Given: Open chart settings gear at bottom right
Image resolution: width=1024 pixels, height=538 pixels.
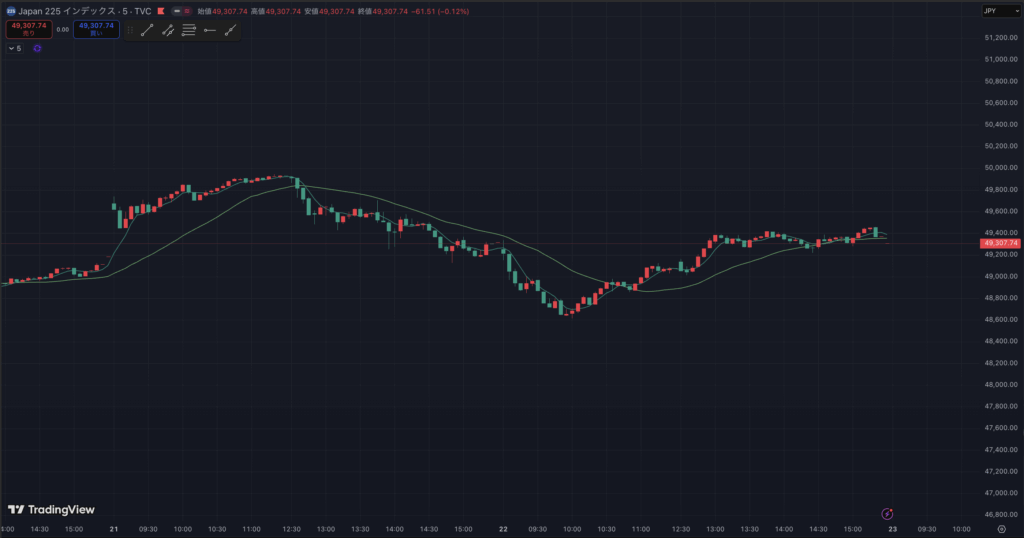Looking at the screenshot, I should coord(1001,530).
